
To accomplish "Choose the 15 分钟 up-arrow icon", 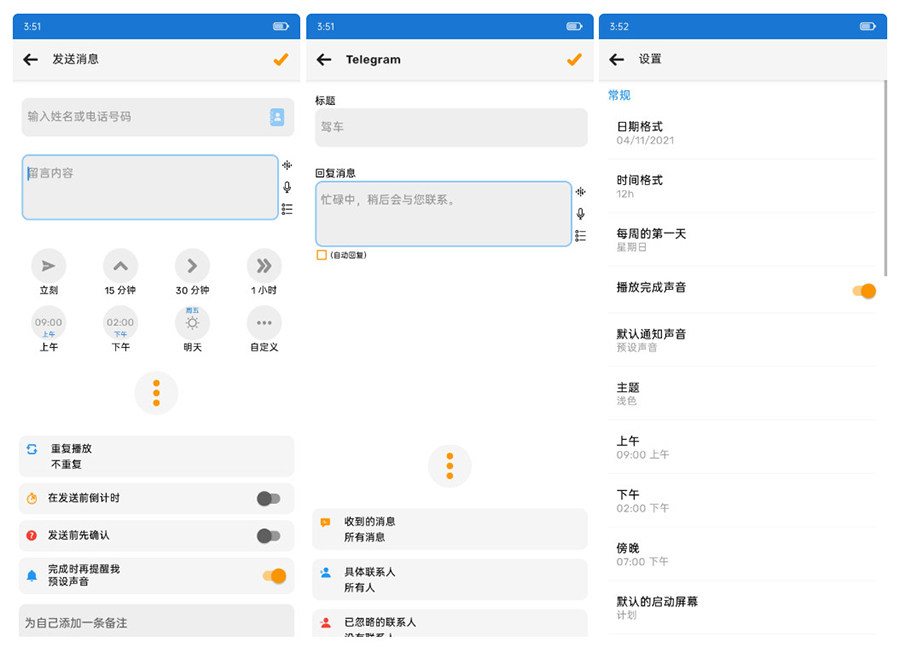I will point(120,266).
